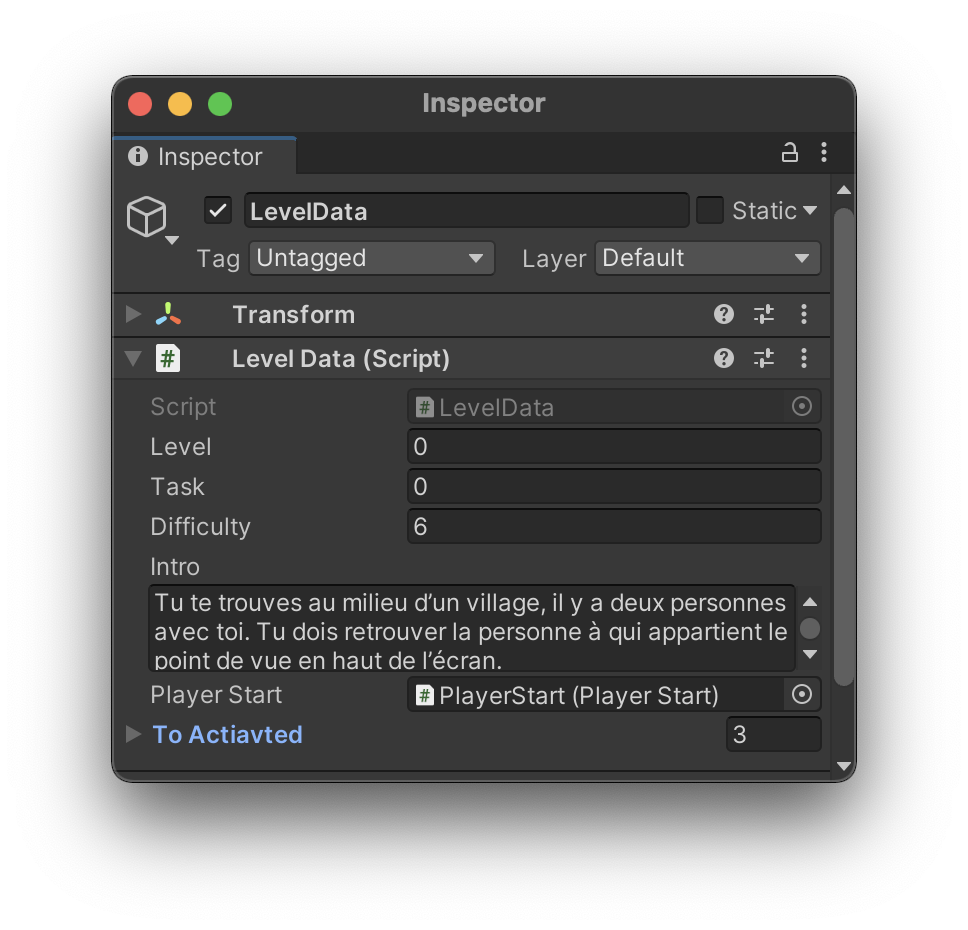Open the Inspector tab options menu
Viewport: 968px width, 930px height.
[824, 152]
